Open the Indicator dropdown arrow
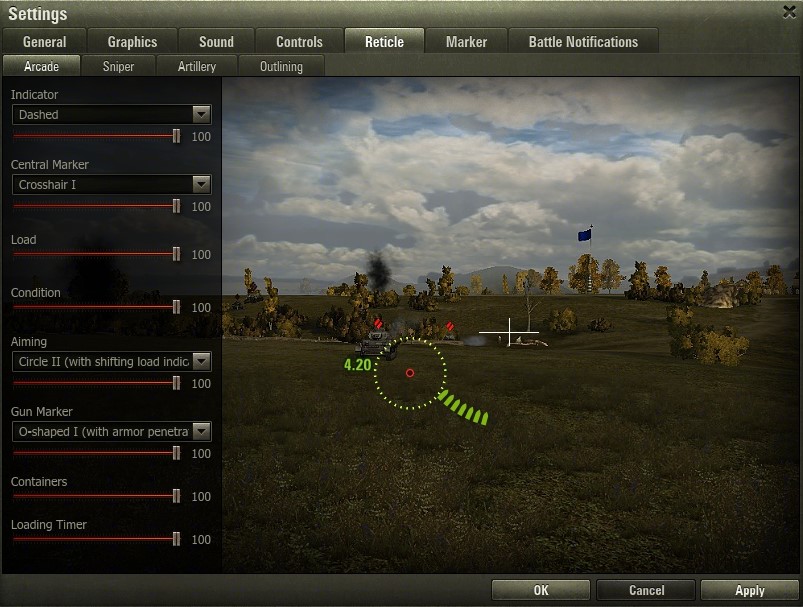The image size is (803, 607). pos(201,114)
